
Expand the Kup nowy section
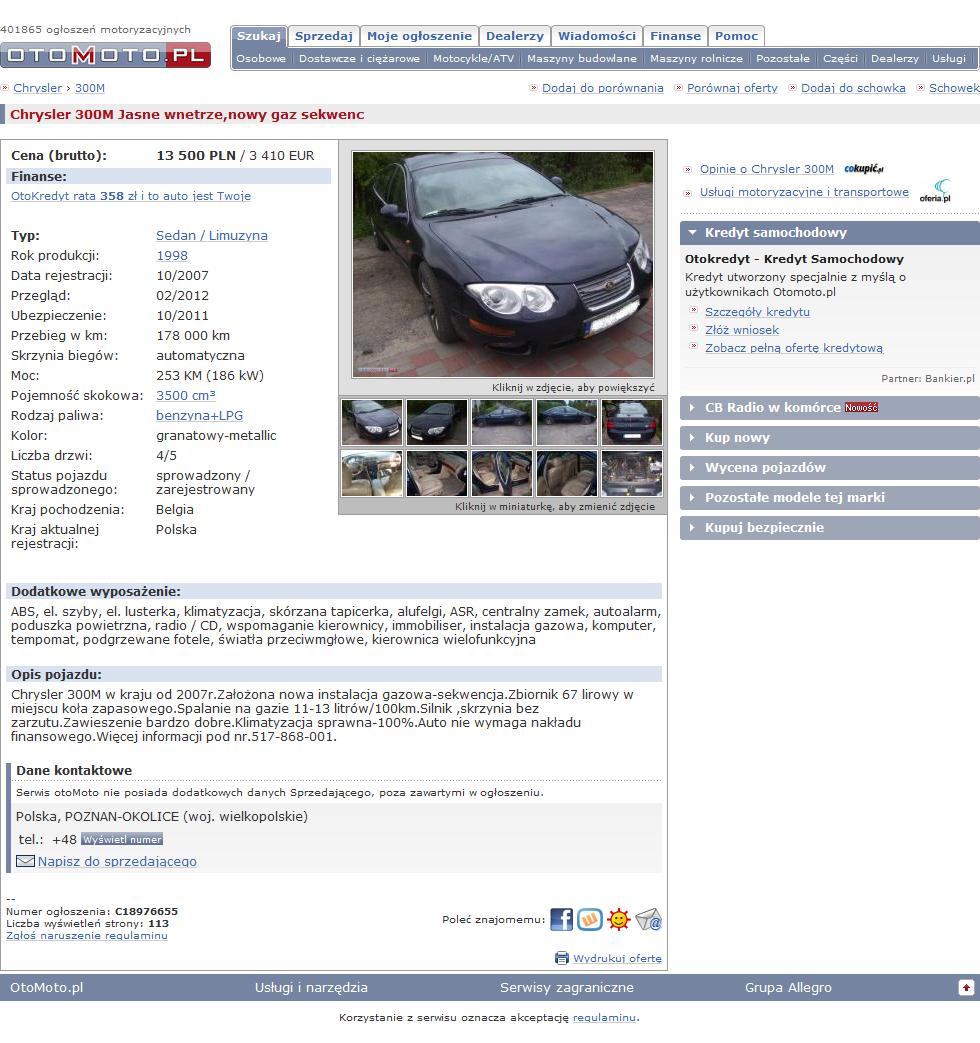click(830, 438)
